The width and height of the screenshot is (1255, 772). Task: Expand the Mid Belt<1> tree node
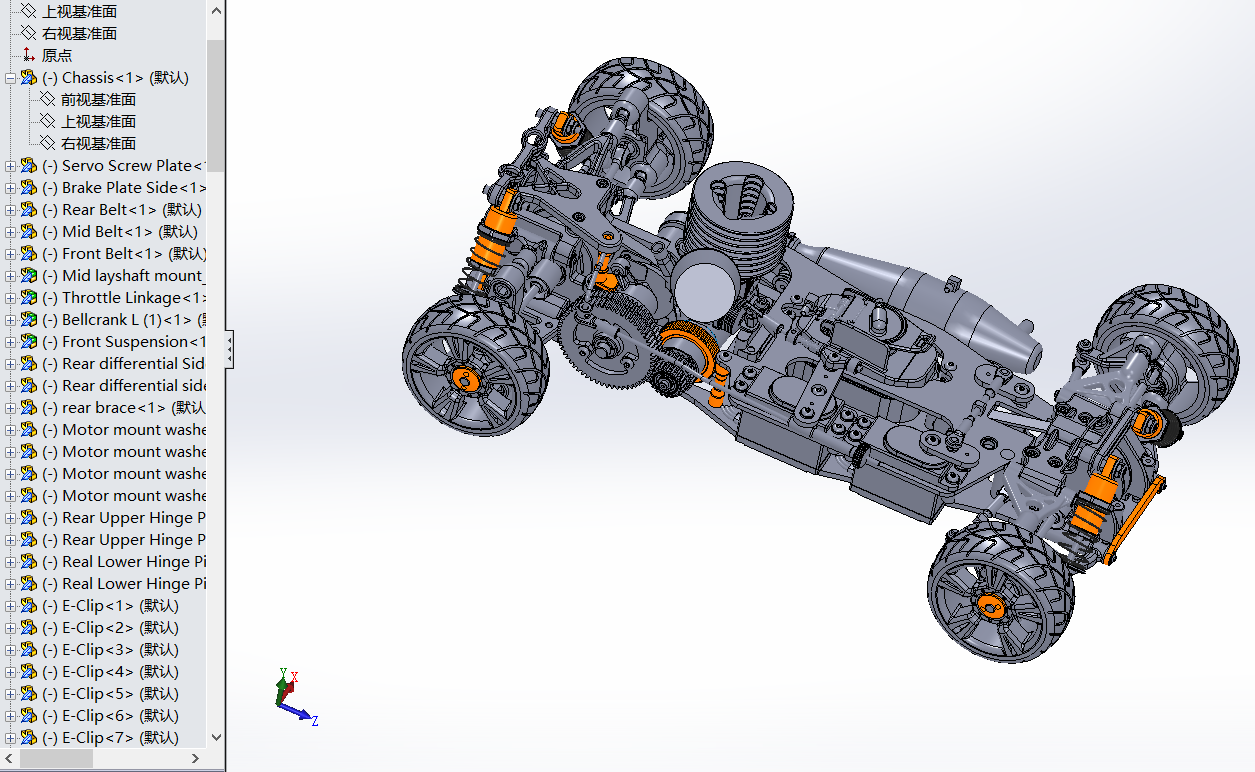(x=9, y=231)
